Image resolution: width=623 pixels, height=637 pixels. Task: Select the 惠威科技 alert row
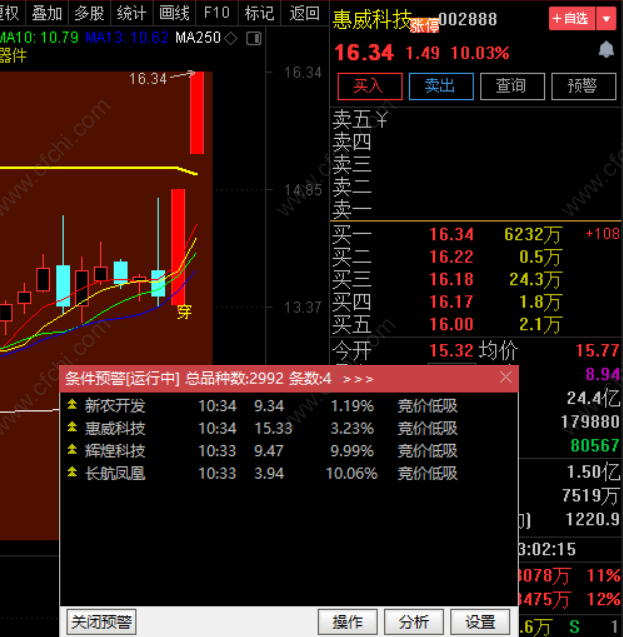pyautogui.click(x=289, y=428)
